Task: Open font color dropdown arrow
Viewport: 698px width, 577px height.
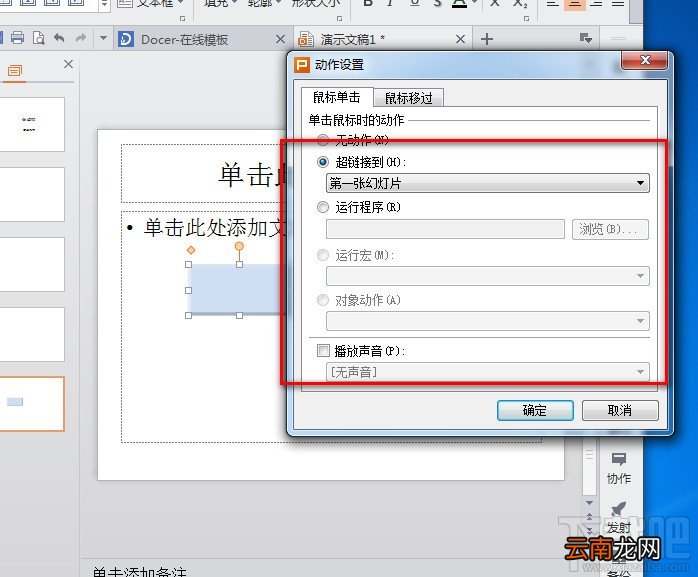Action: [475, 4]
